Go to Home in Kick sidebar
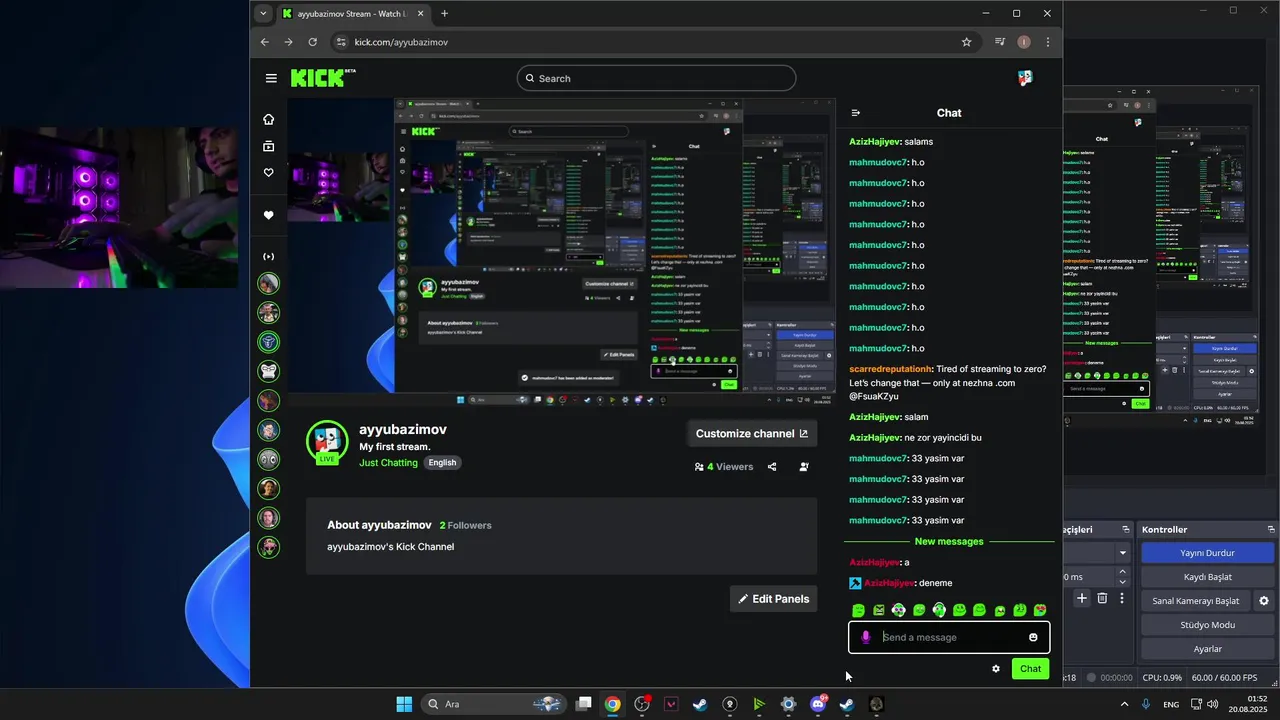Image resolution: width=1280 pixels, height=720 pixels. pos(268,119)
